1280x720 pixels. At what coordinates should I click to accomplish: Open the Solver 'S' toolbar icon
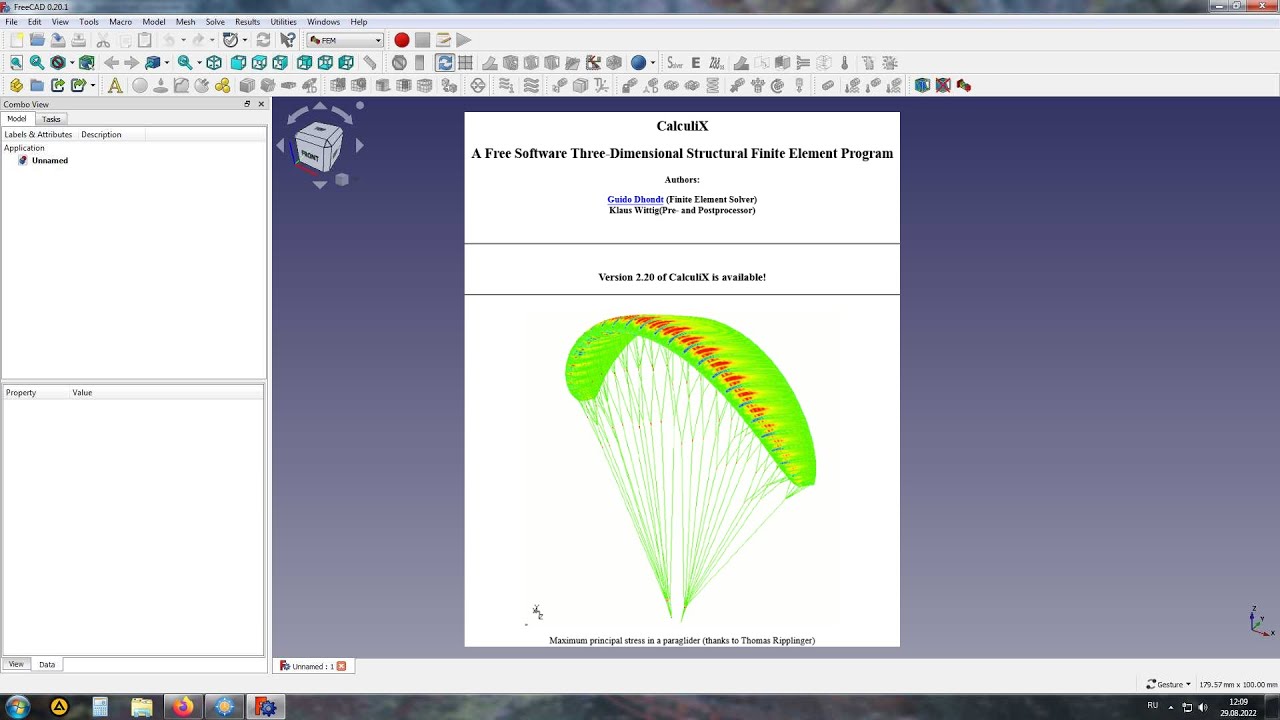tap(675, 62)
